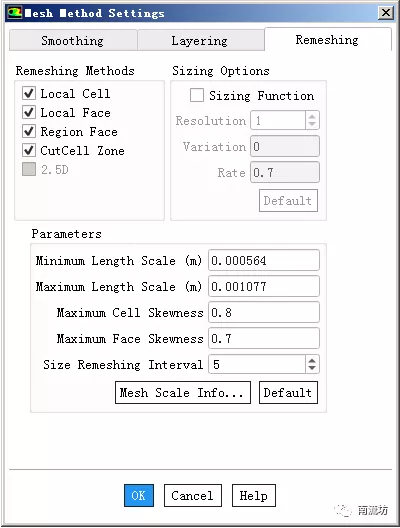
Task: Uncheck the Local Cell remeshing method
Action: [29, 93]
